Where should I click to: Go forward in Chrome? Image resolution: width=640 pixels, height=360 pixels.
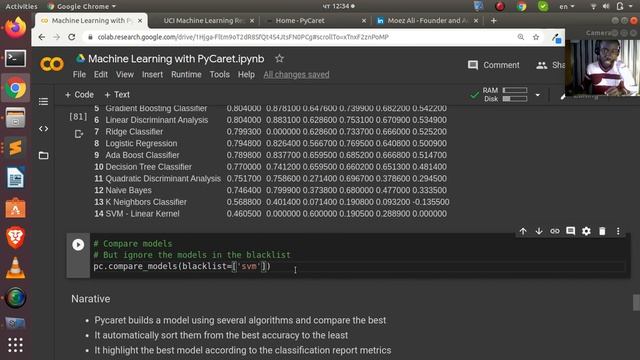[x=56, y=37]
